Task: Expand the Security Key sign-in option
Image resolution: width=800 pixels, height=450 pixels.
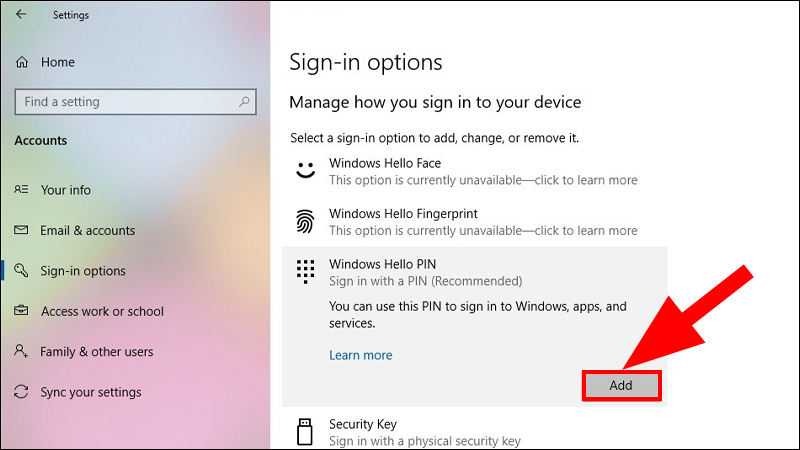Action: pos(363,424)
